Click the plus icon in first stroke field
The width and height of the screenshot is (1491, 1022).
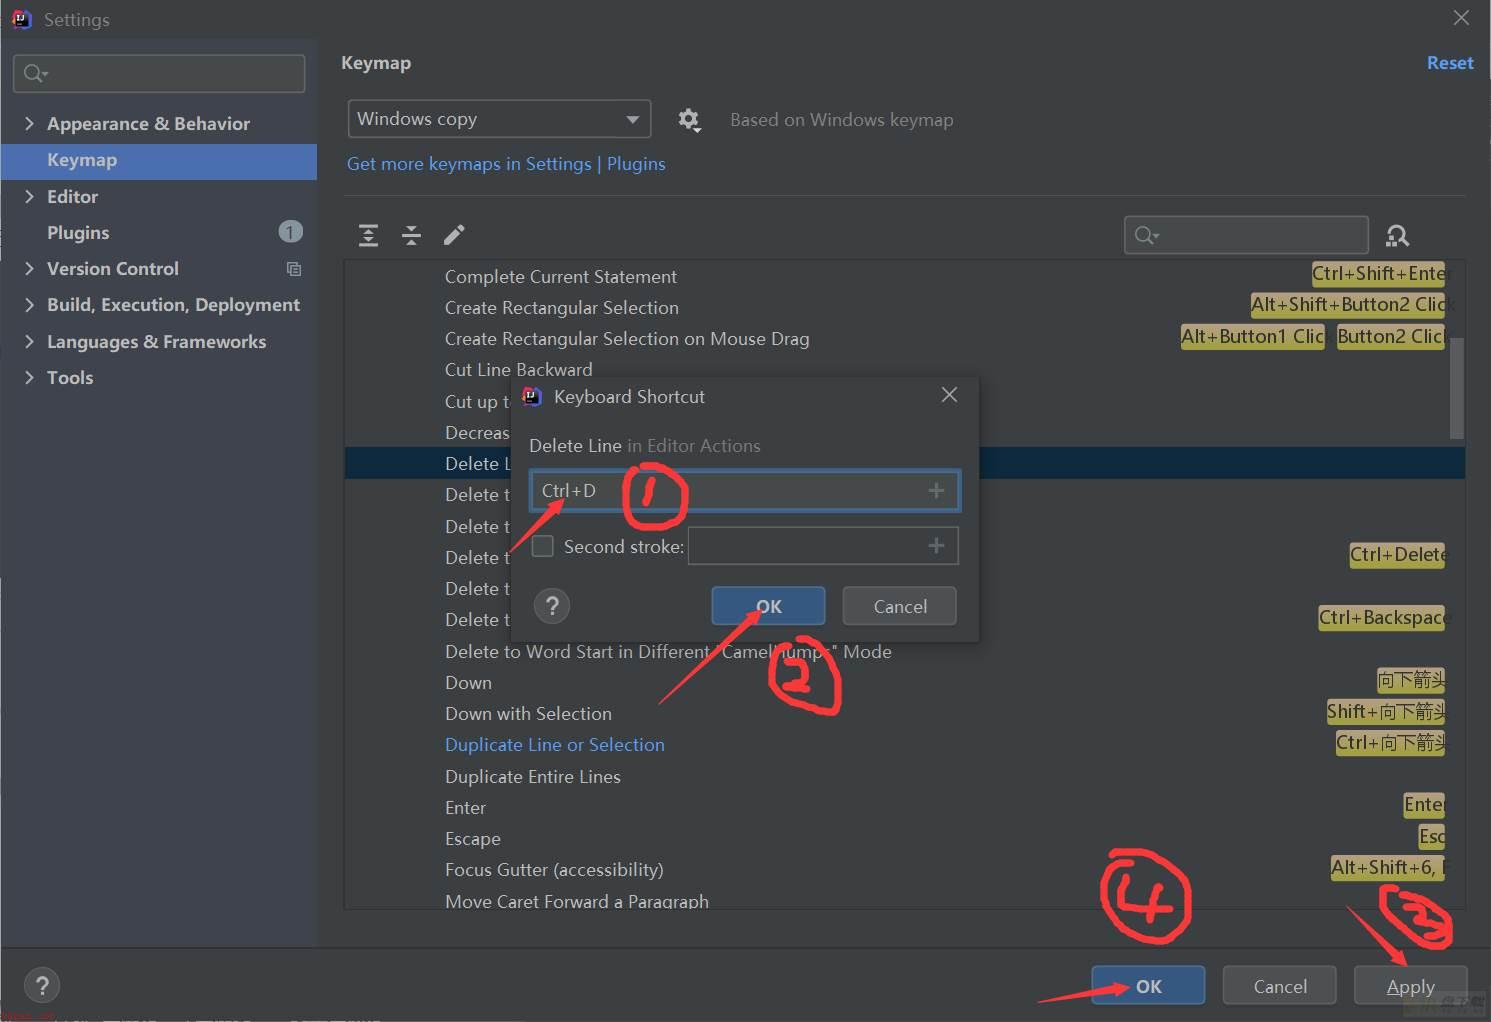936,490
